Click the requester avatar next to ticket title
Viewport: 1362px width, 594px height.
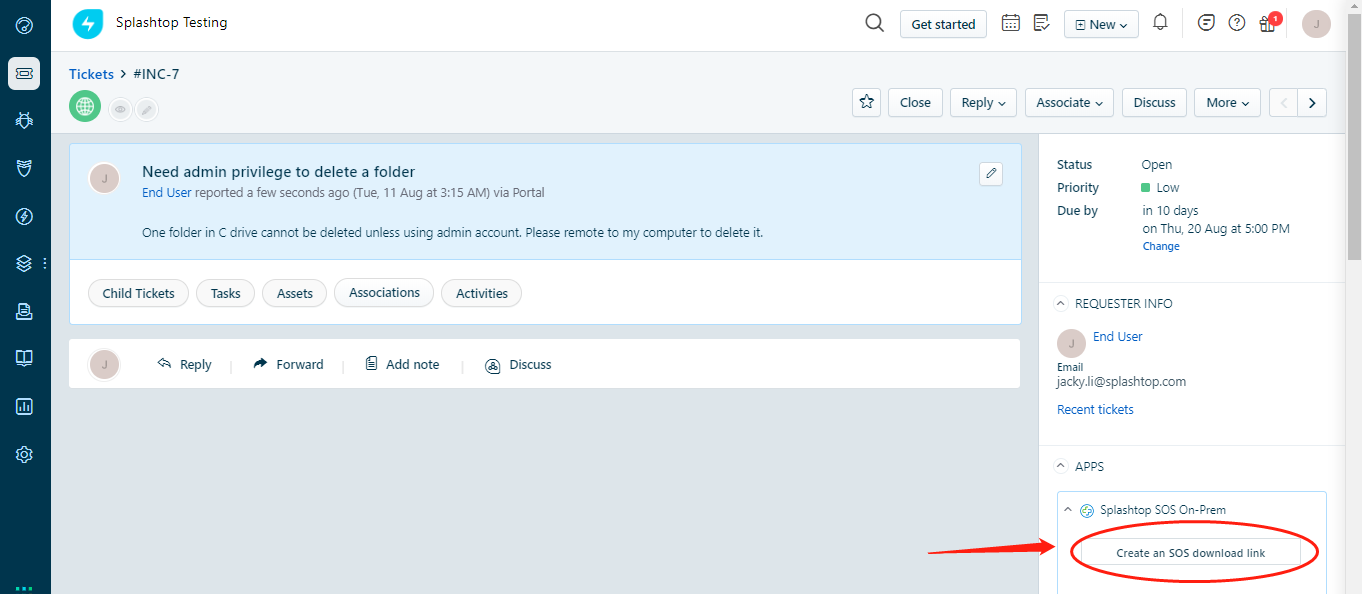(x=104, y=179)
